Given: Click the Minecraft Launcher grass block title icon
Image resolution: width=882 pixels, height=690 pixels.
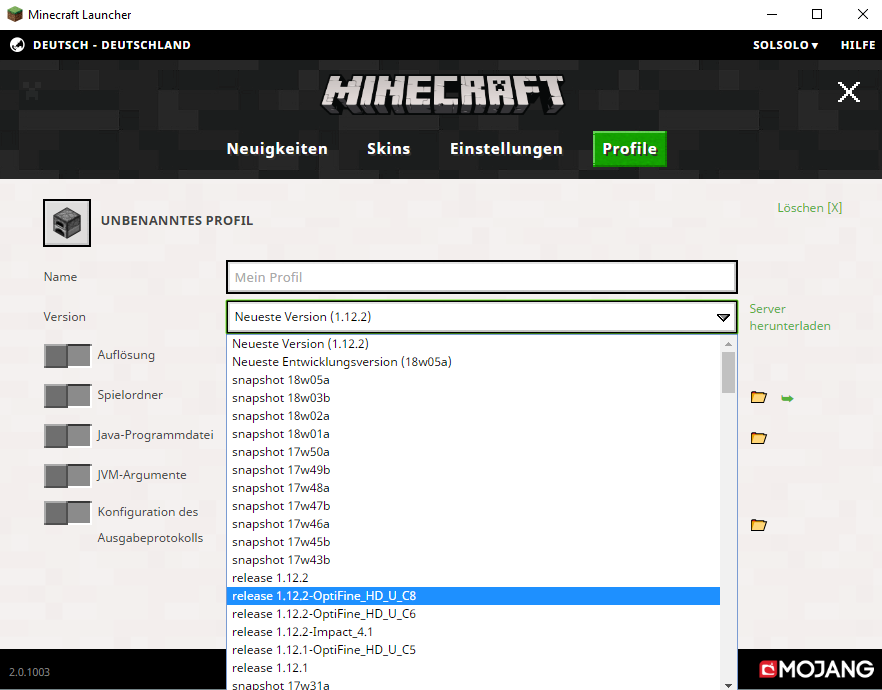Looking at the screenshot, I should [x=15, y=15].
